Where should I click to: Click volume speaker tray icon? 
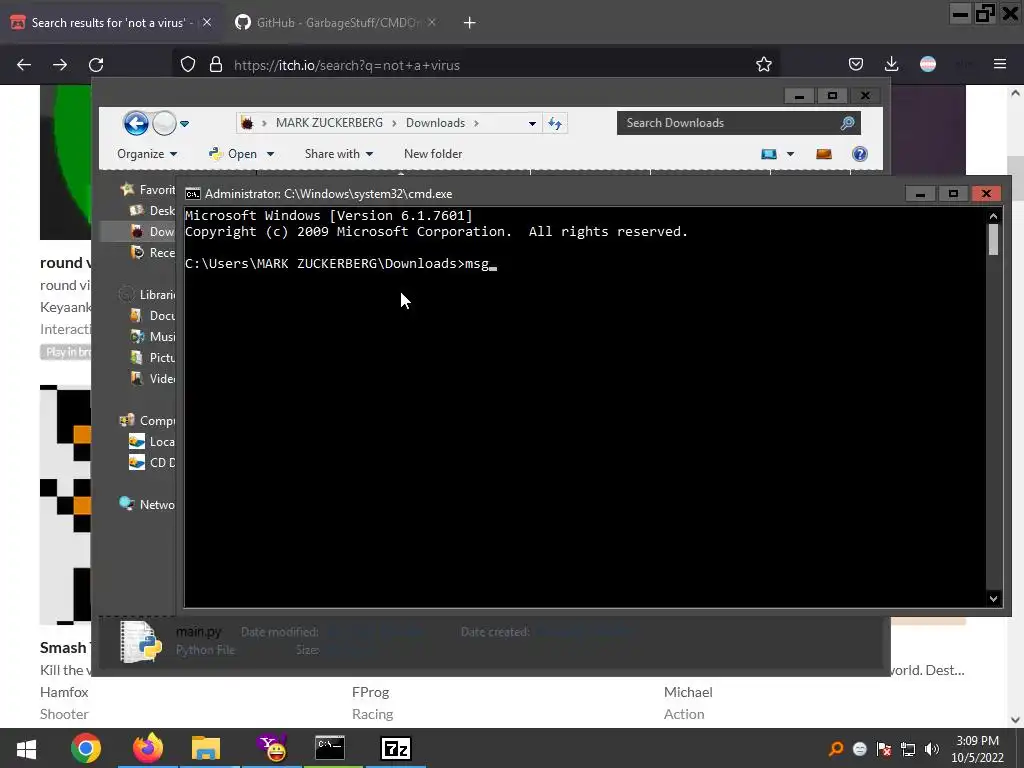pos(932,749)
